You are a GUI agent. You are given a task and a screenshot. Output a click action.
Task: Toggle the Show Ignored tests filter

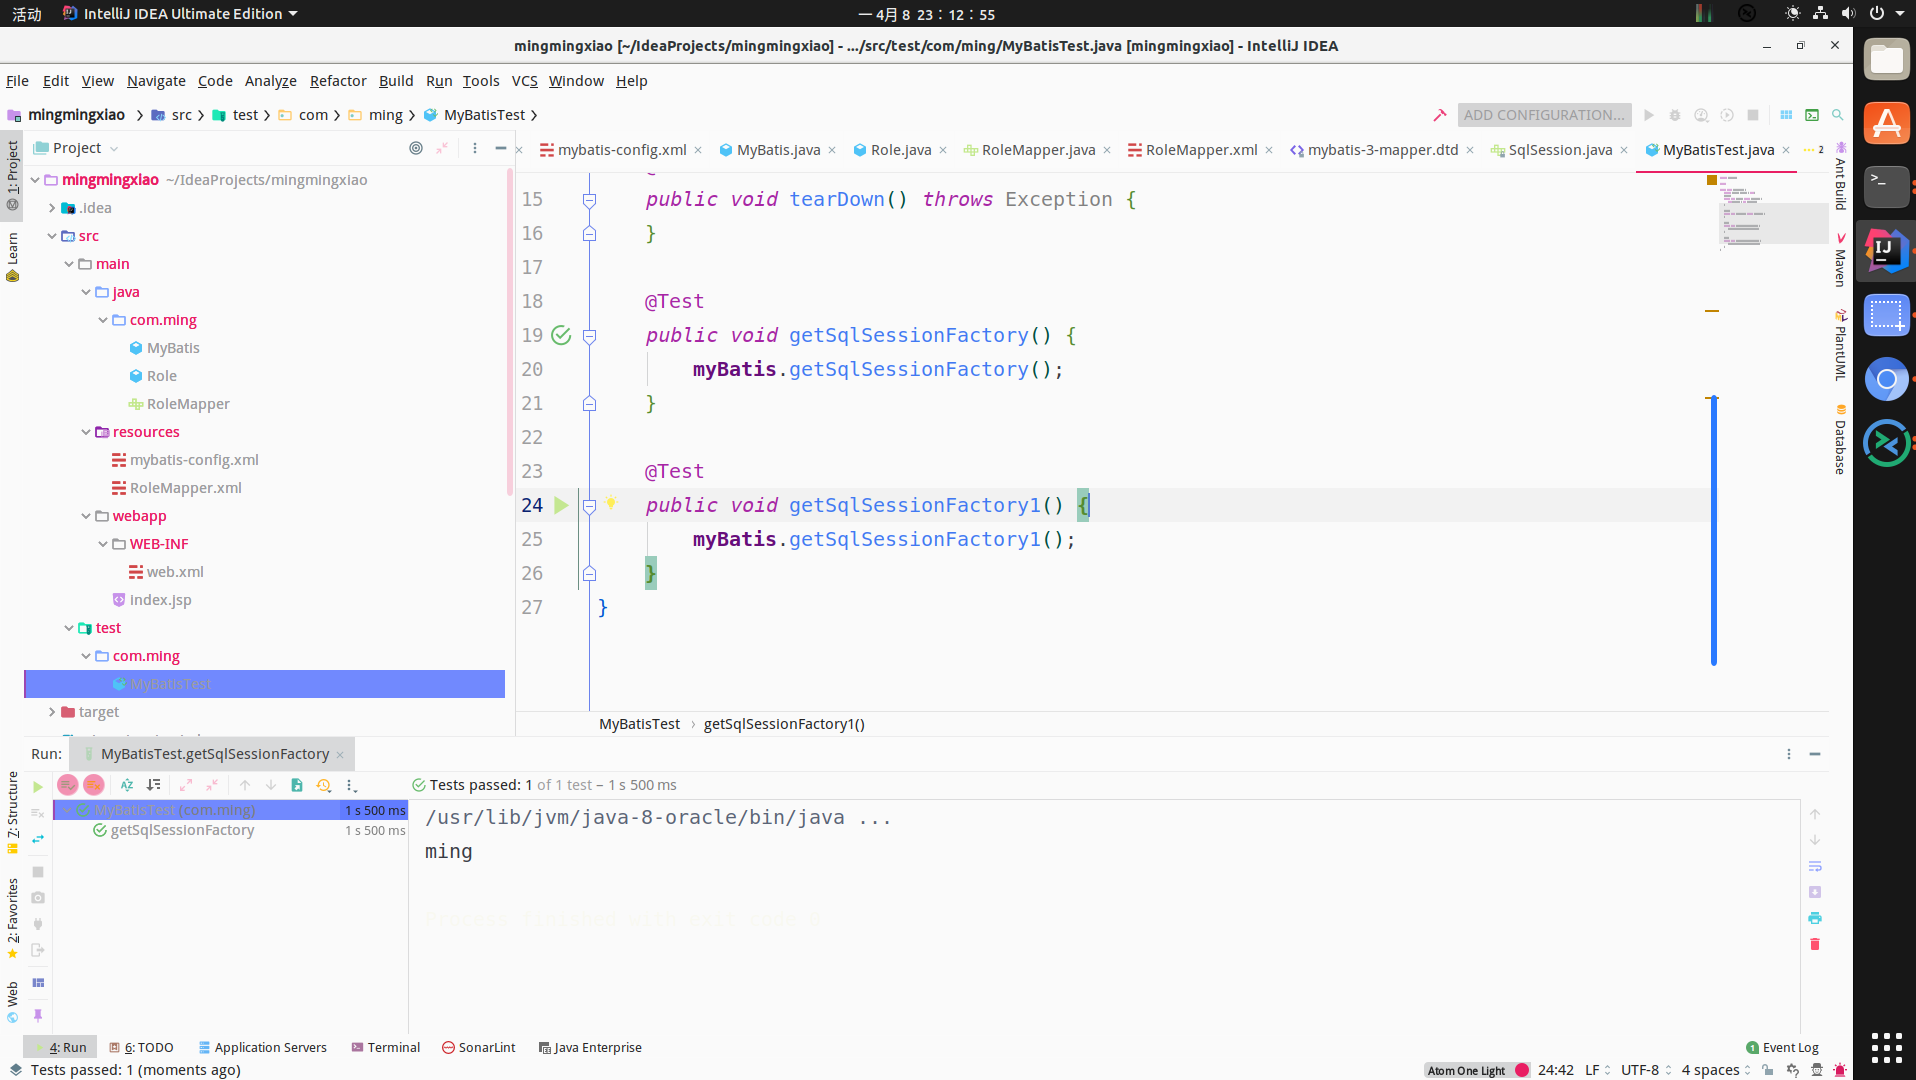93,785
